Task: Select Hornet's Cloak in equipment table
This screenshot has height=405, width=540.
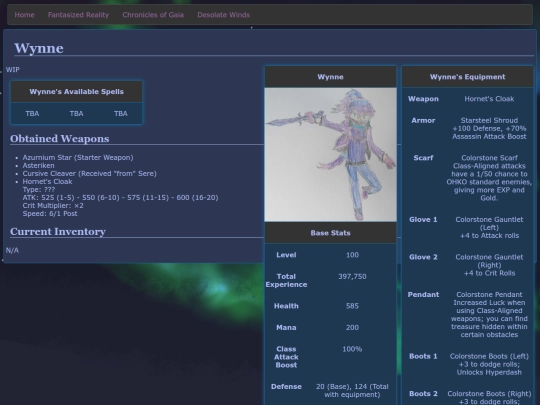Action: click(489, 99)
